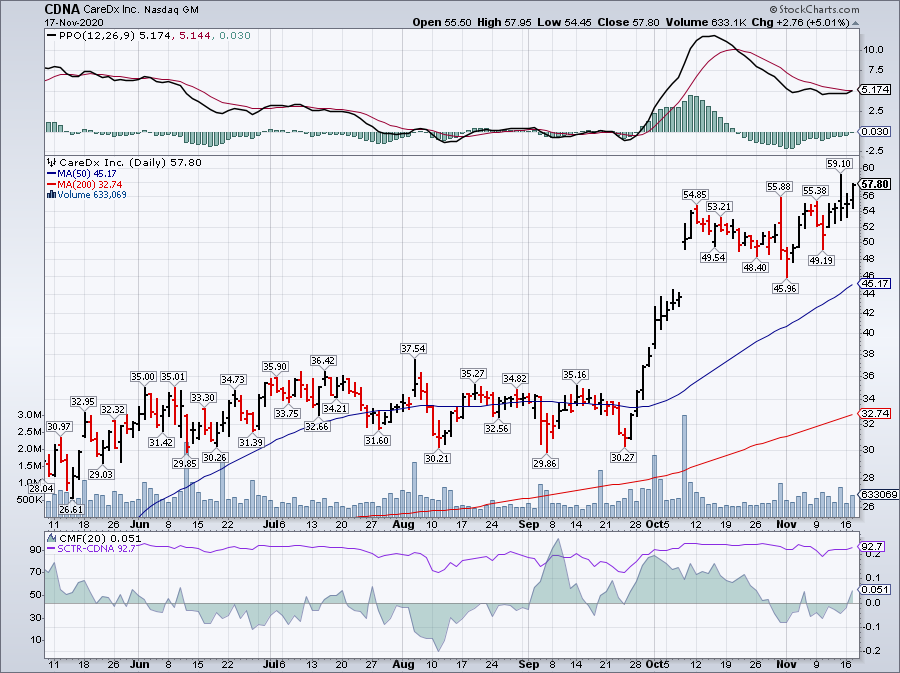Click the 48.40 low price label
This screenshot has width=900, height=673.
tap(755, 267)
